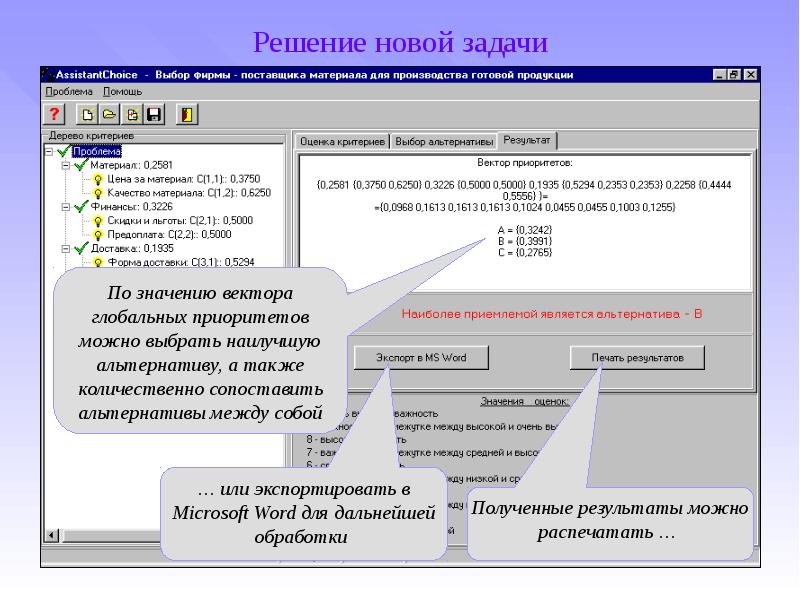The image size is (800, 600).
Task: Collapse the Доставка tree branch
Action: pos(66,249)
